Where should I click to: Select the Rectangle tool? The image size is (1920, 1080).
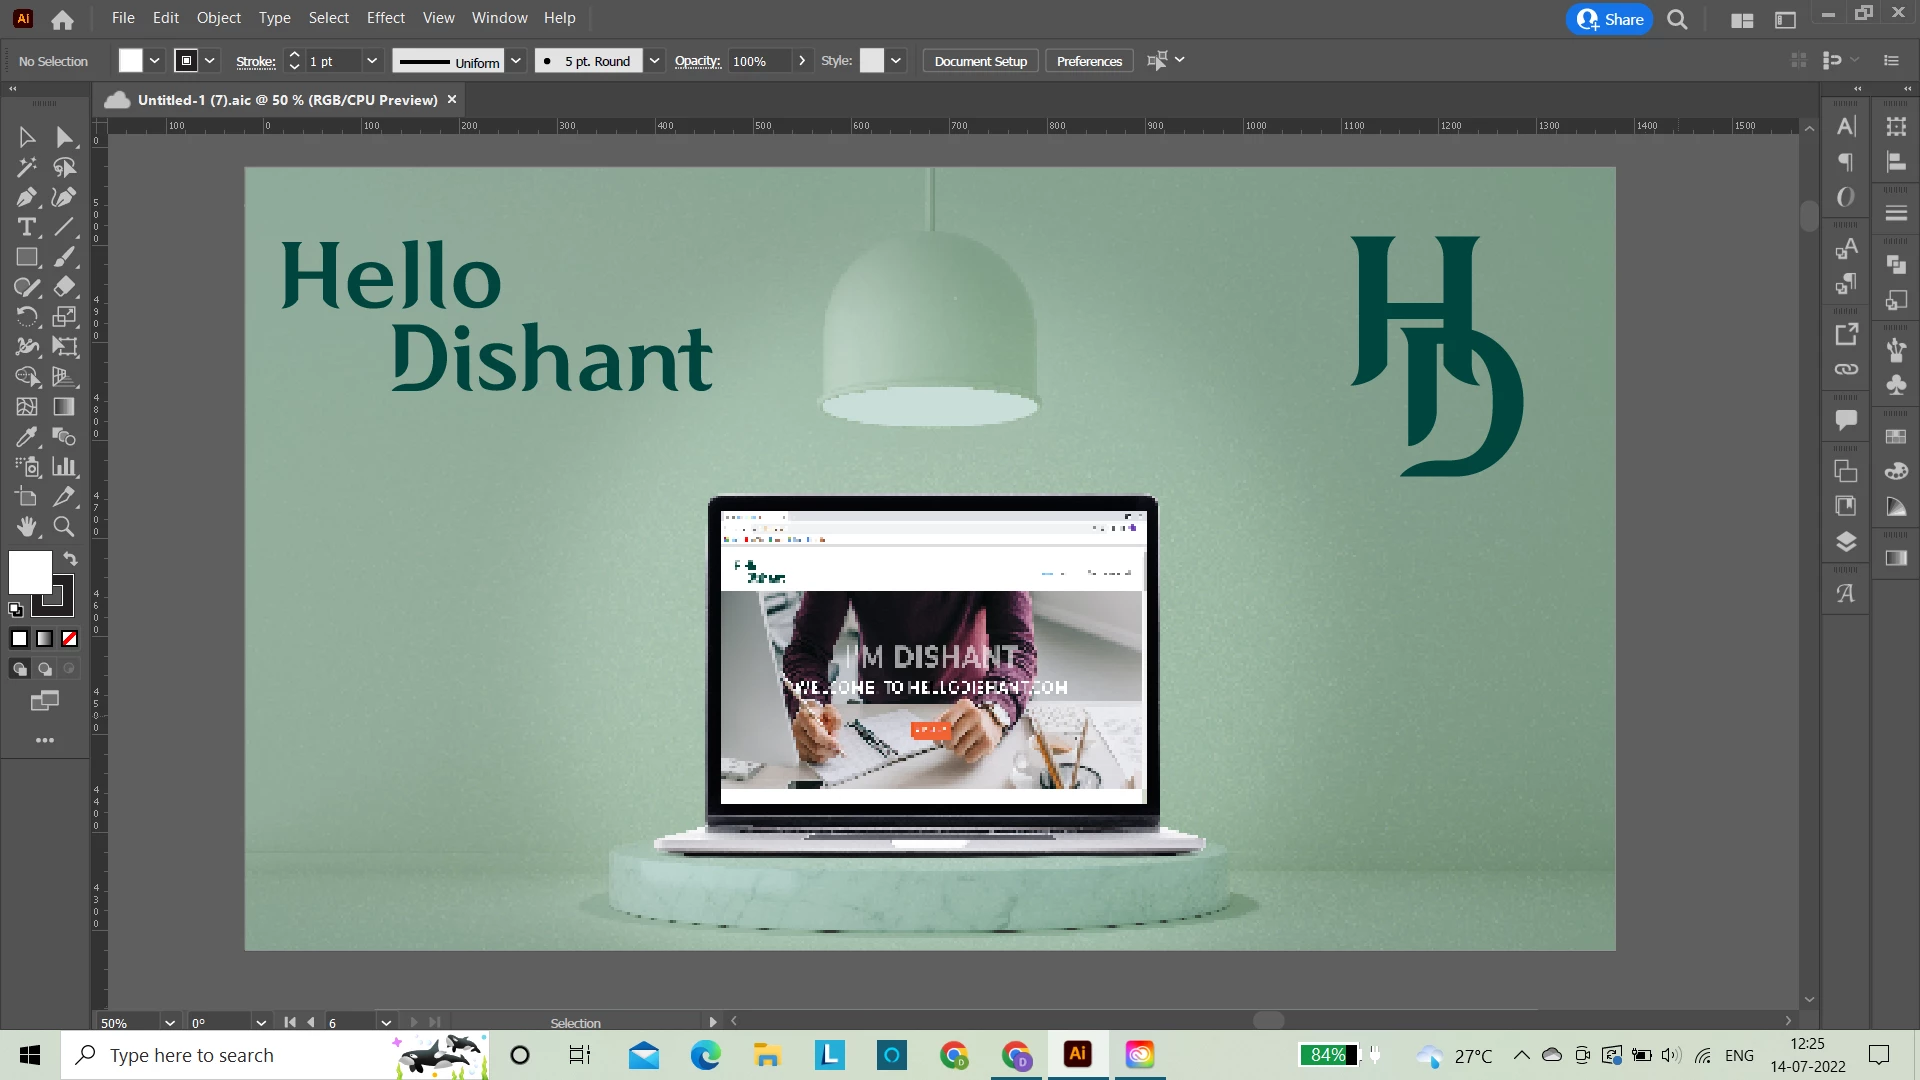pyautogui.click(x=26, y=257)
